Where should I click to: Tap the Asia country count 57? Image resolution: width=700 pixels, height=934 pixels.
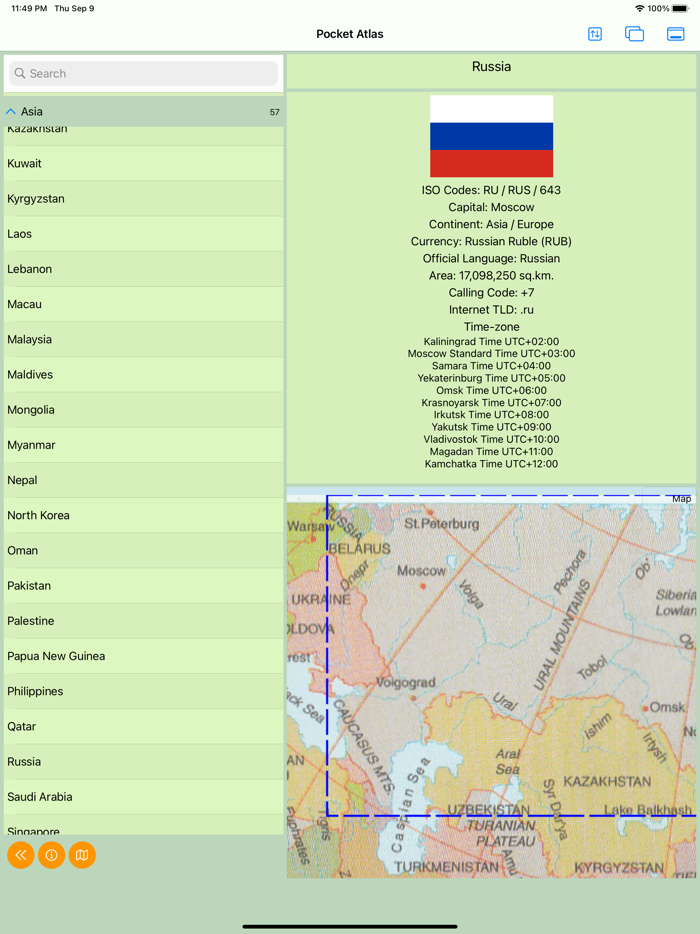275,112
